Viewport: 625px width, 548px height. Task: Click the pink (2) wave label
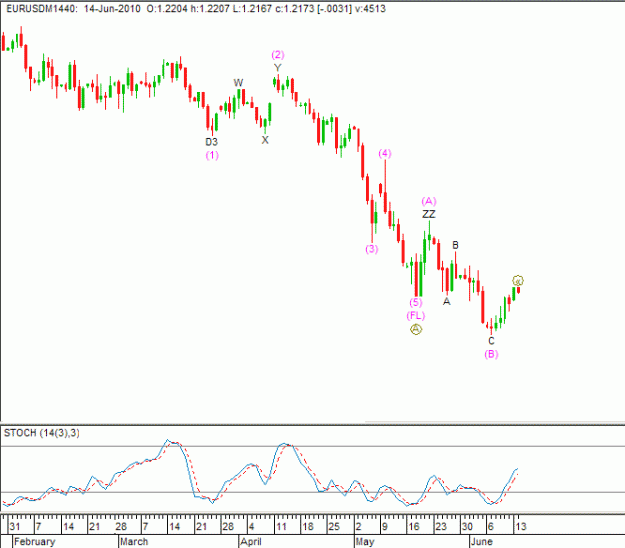[x=278, y=55]
